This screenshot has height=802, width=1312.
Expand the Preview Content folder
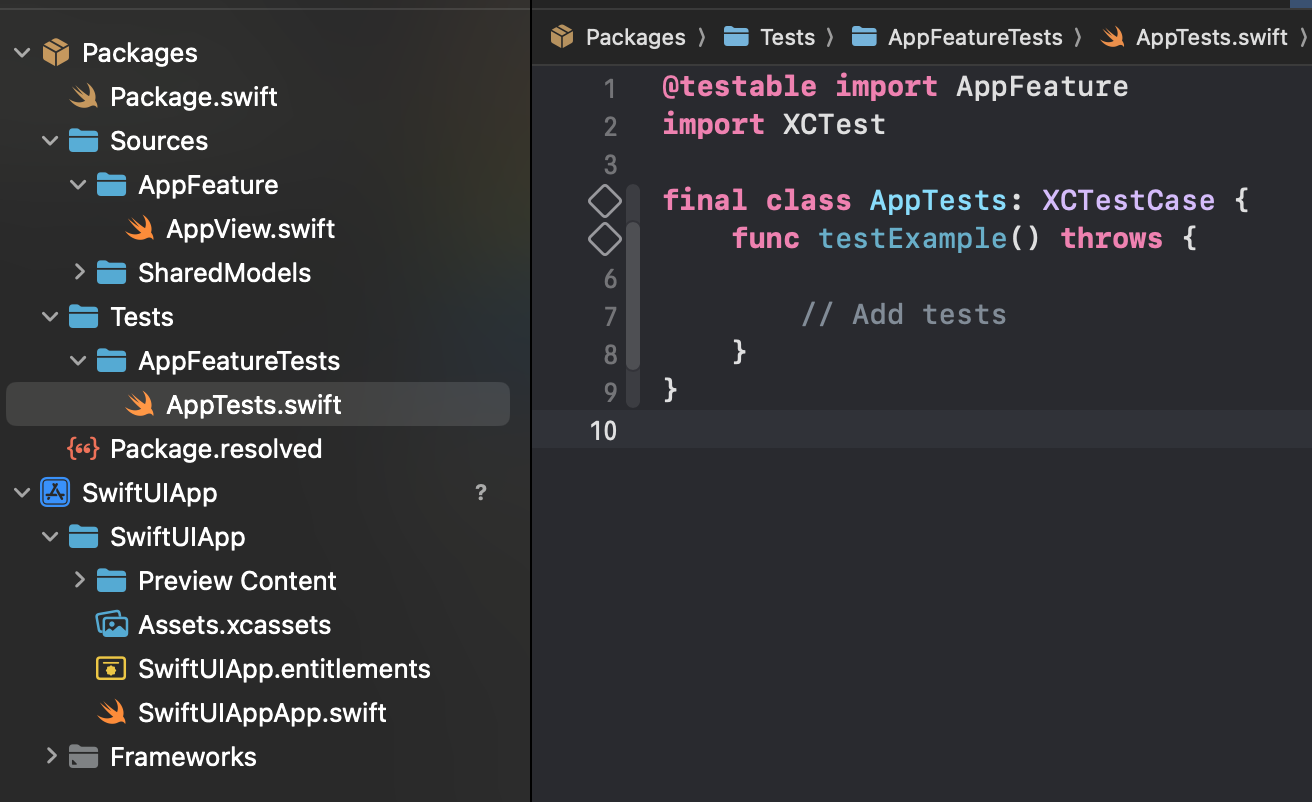click(x=79, y=581)
